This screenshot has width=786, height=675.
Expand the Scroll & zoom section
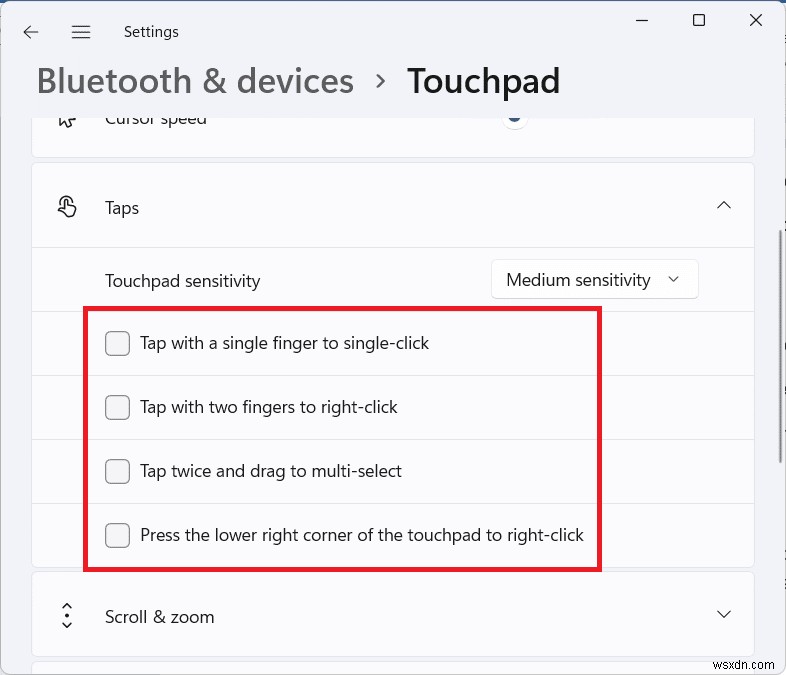[724, 614]
